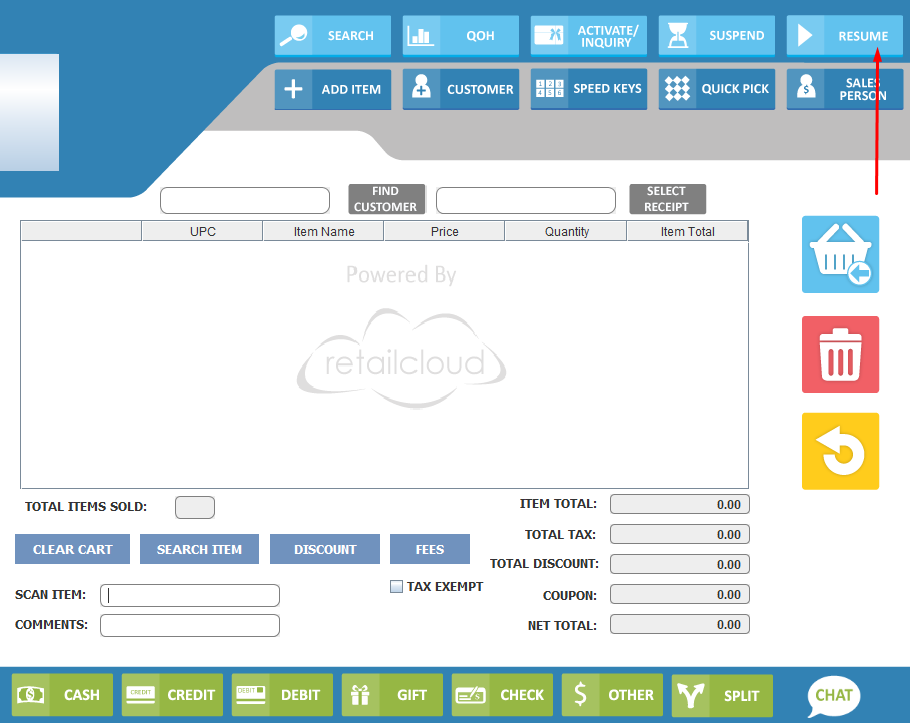Choose Other payment method
The width and height of the screenshot is (910, 723).
click(612, 695)
